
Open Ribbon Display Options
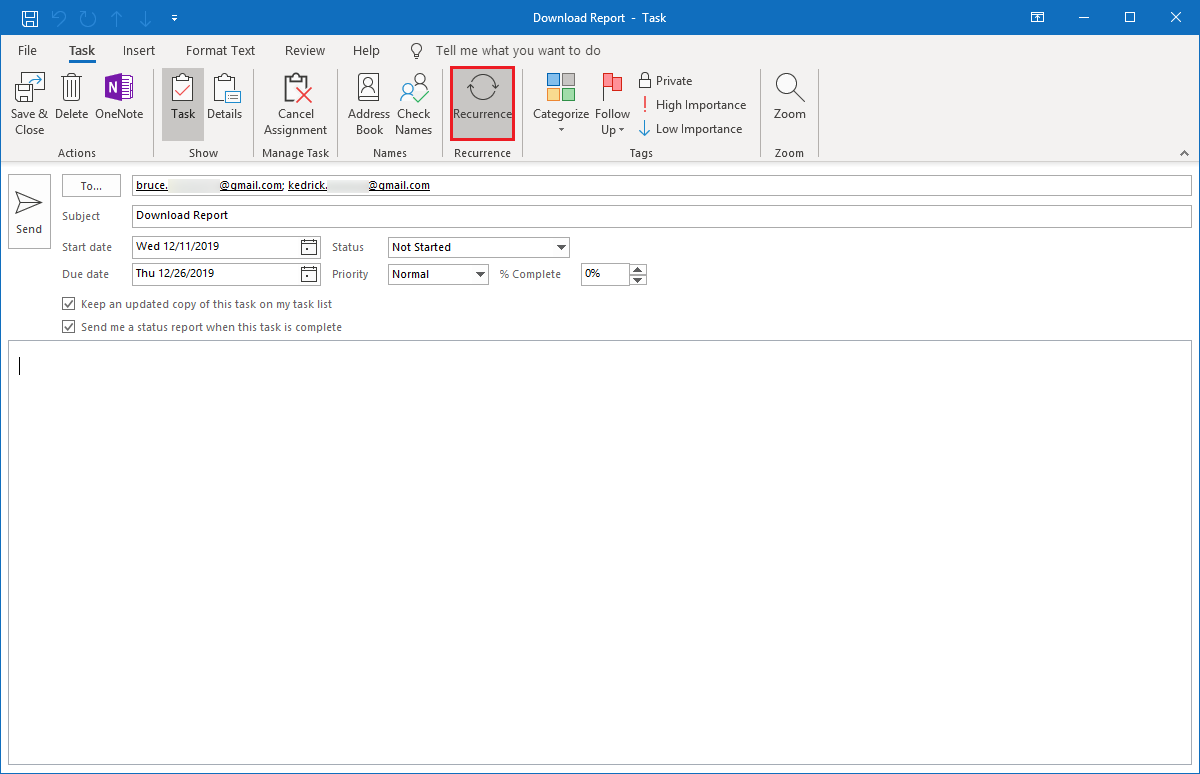[1038, 17]
